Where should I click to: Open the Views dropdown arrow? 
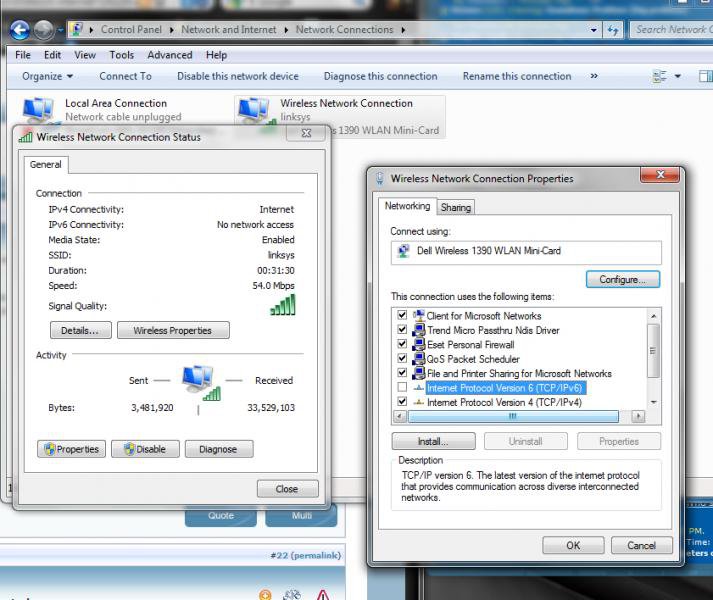[x=678, y=76]
